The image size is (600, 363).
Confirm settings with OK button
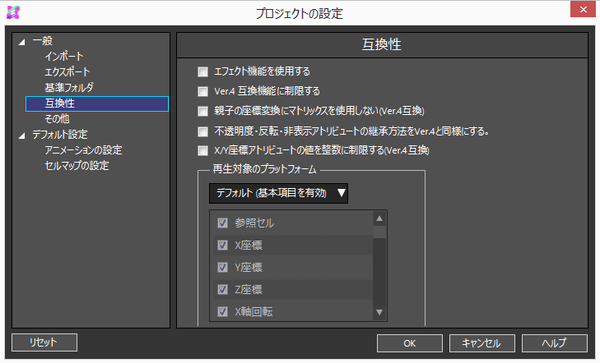pos(410,343)
